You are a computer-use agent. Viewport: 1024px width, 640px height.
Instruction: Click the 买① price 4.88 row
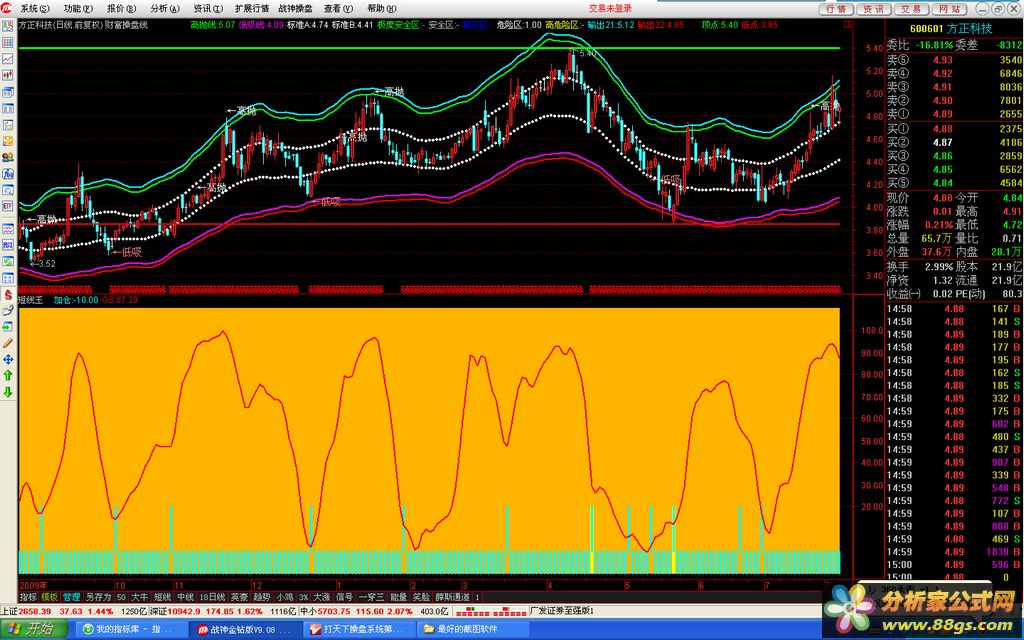[954, 129]
